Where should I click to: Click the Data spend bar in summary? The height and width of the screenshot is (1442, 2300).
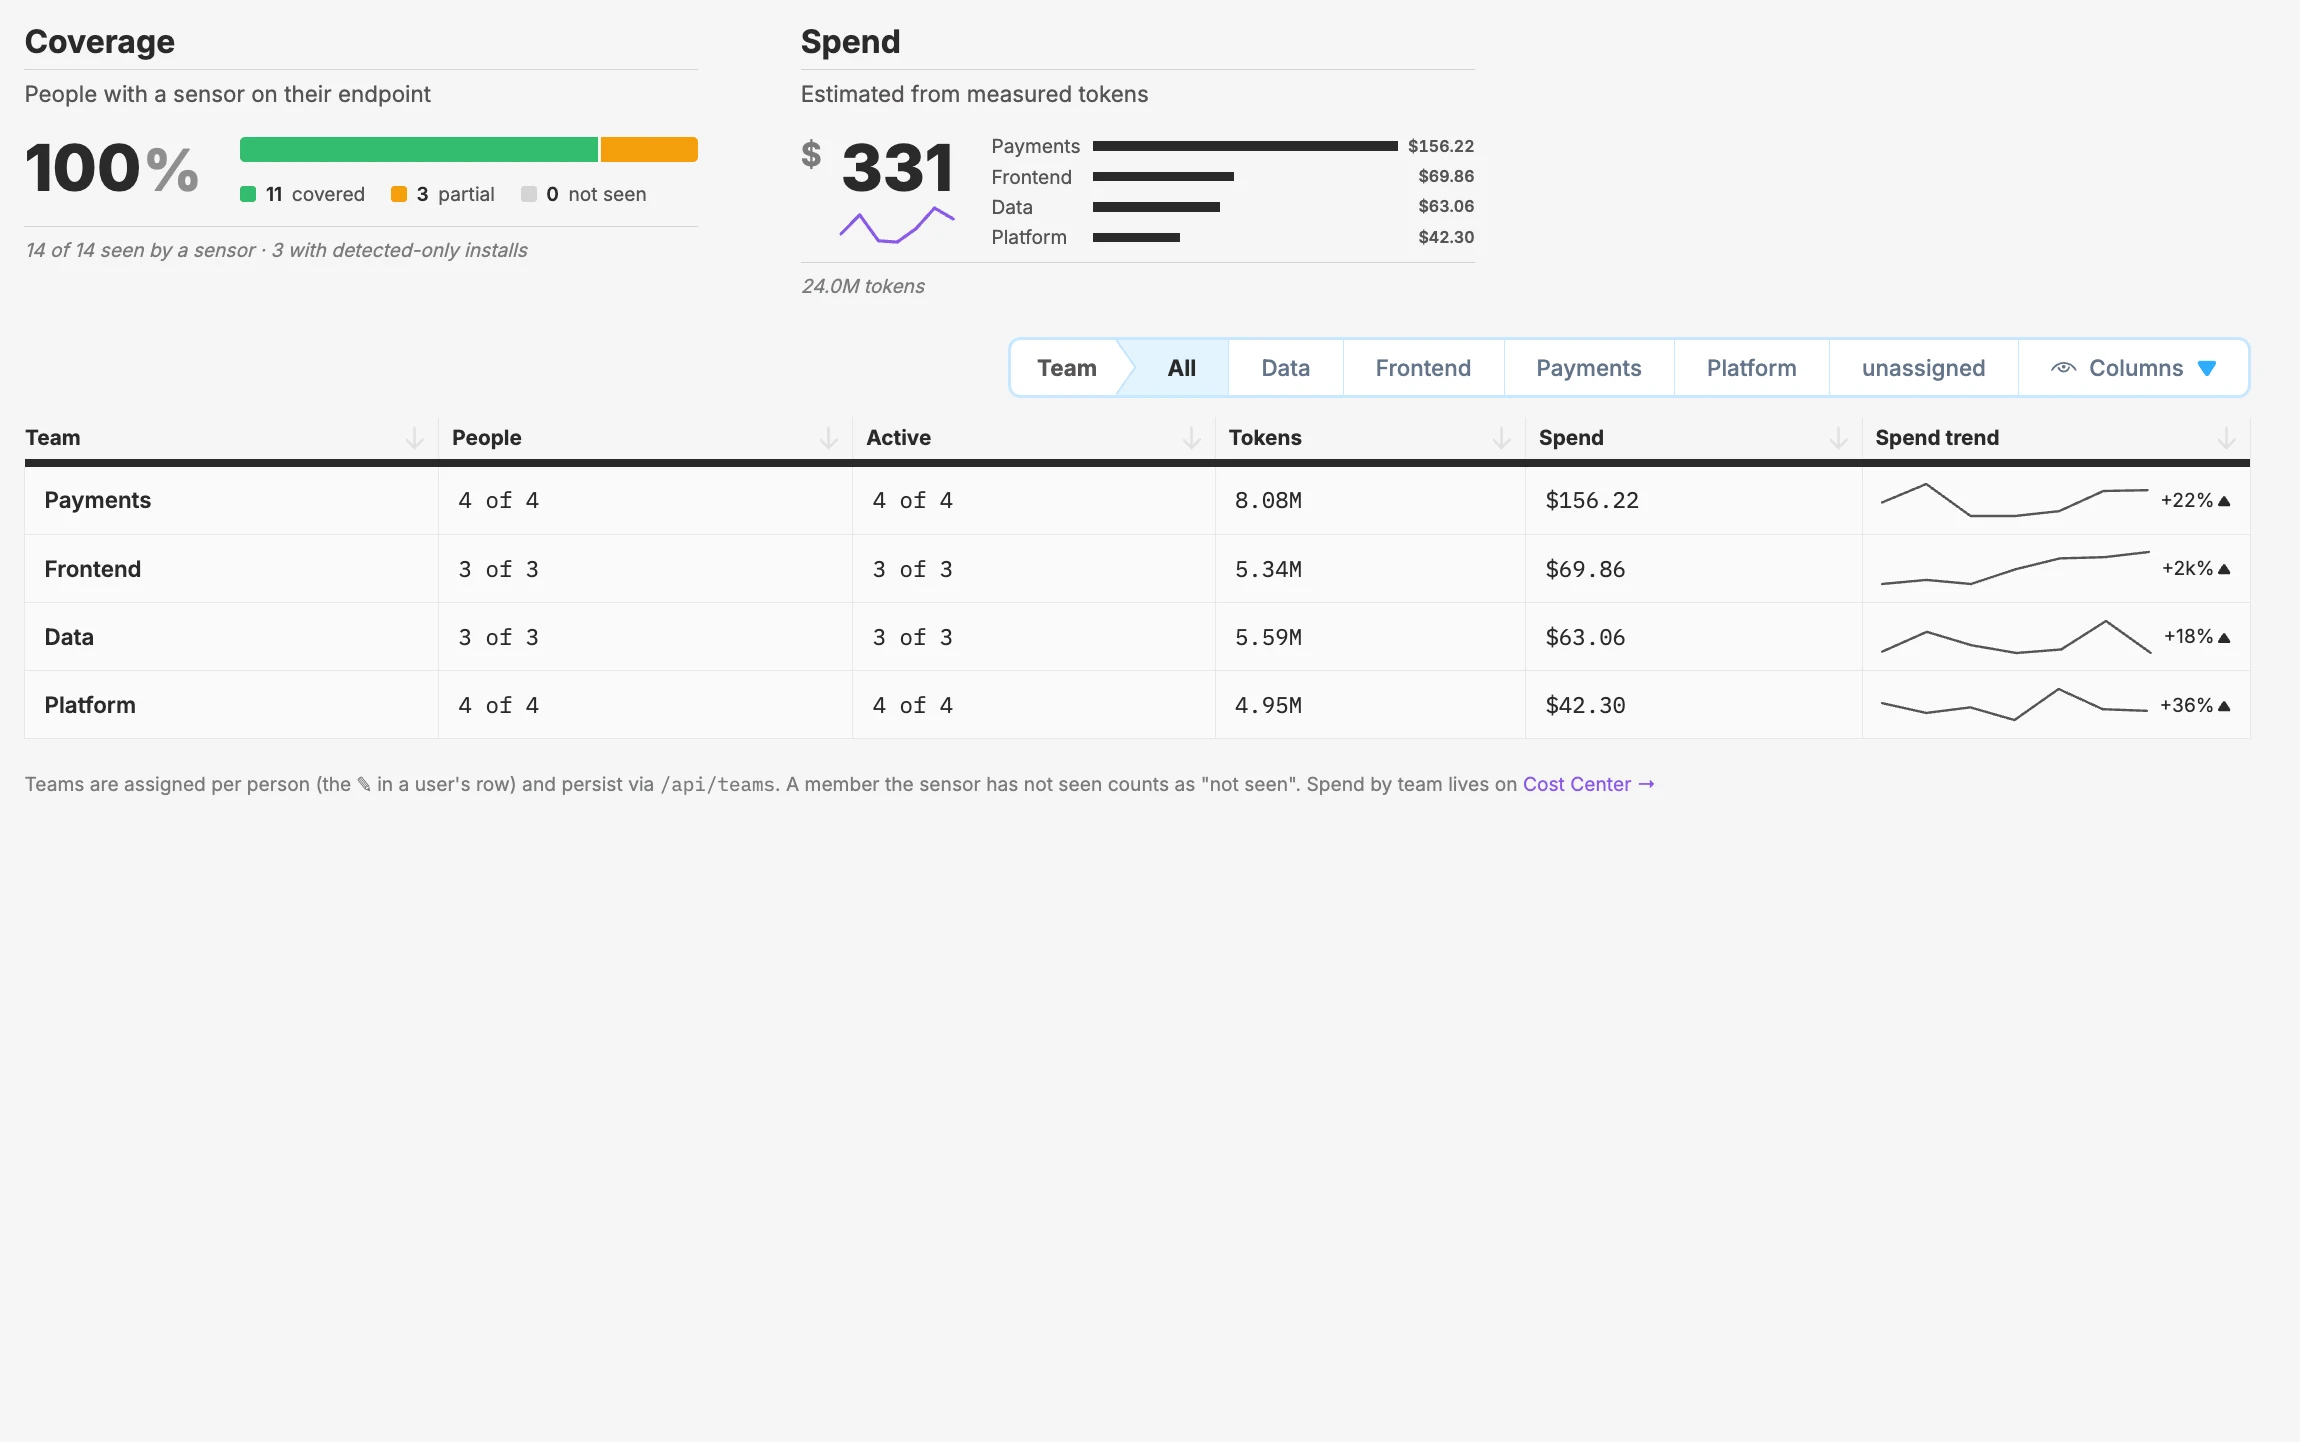tap(1156, 207)
